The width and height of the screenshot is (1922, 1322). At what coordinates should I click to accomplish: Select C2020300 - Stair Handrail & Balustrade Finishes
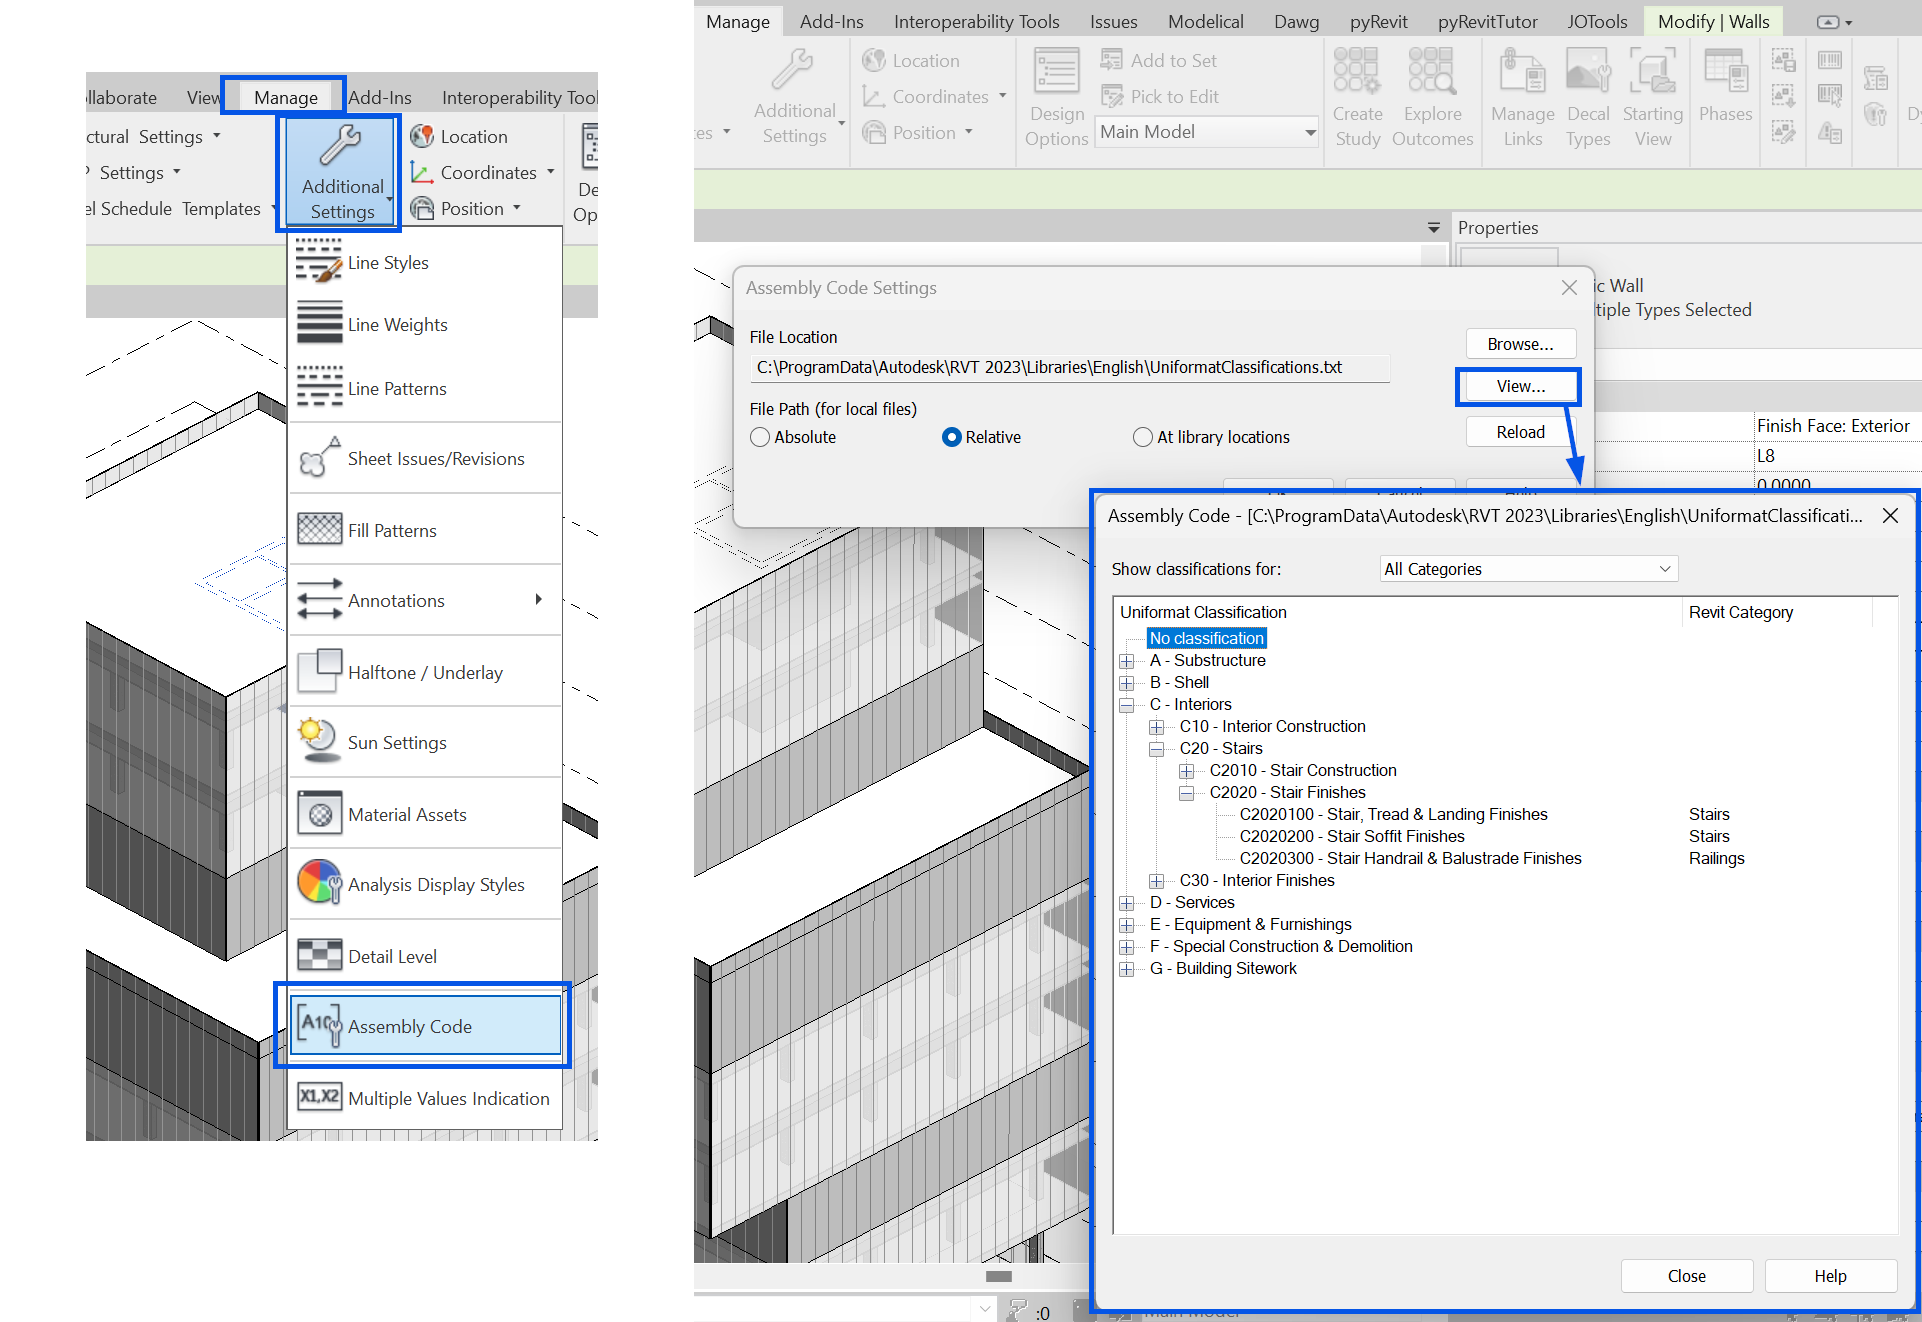click(1410, 858)
